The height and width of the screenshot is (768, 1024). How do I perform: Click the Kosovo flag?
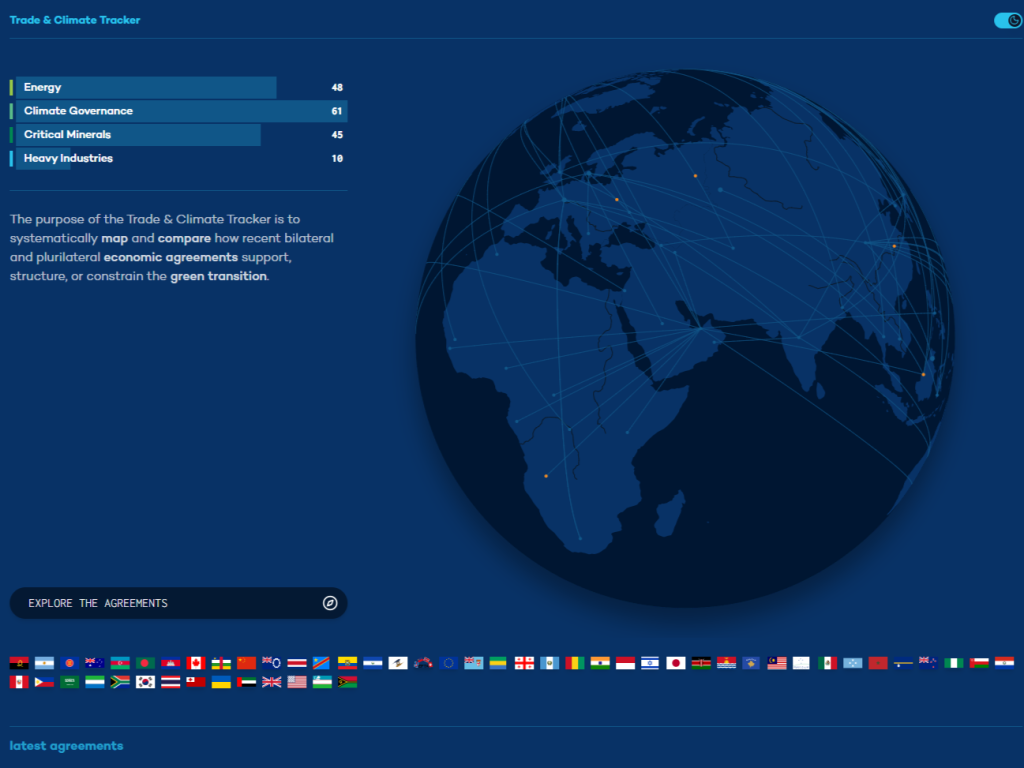tap(751, 663)
